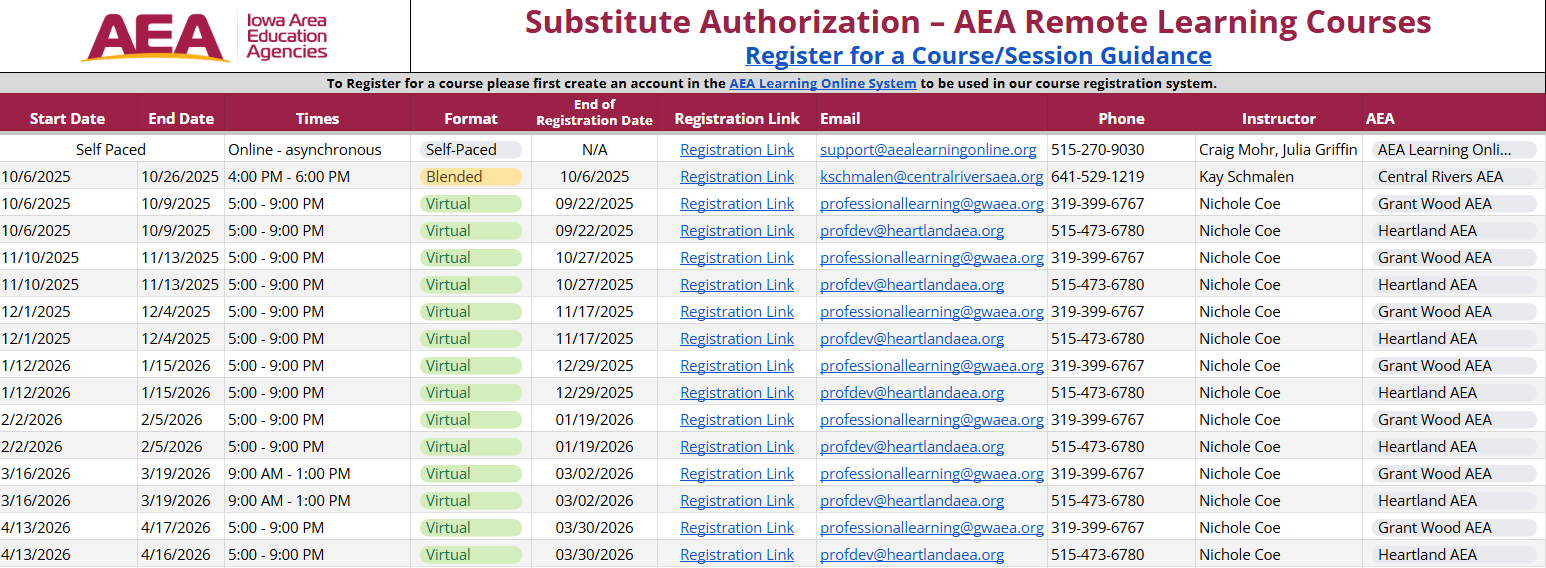Click the support@aealearningonline.org email link
Screen dimensions: 1546x568
[x=928, y=150]
